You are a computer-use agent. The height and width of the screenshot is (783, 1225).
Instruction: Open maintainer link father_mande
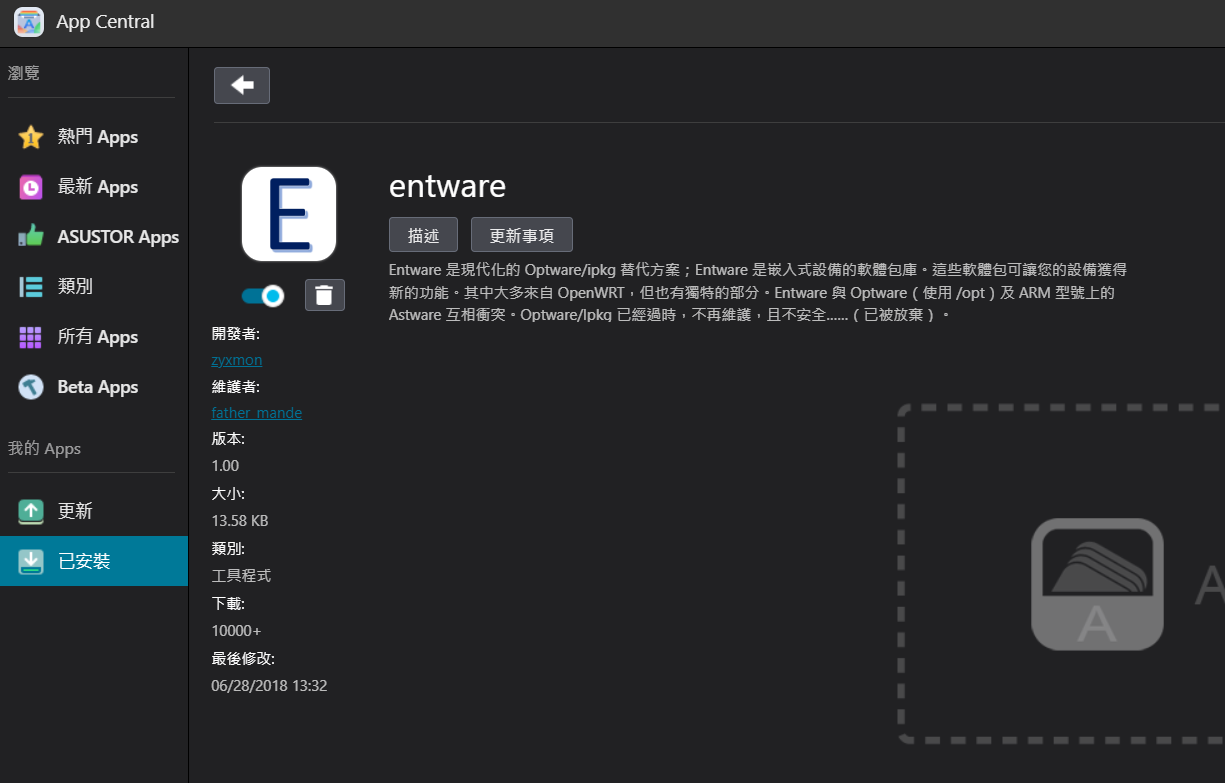tap(257, 413)
